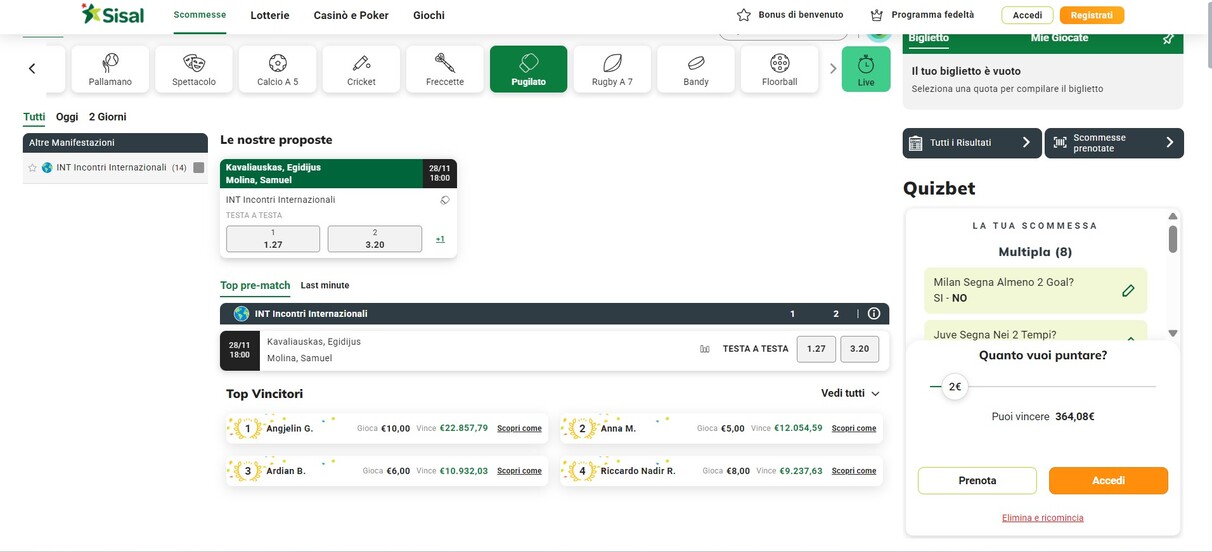Click the orange Accedi button in Quizbet
Screen dimensions: 1212x552
1108,480
